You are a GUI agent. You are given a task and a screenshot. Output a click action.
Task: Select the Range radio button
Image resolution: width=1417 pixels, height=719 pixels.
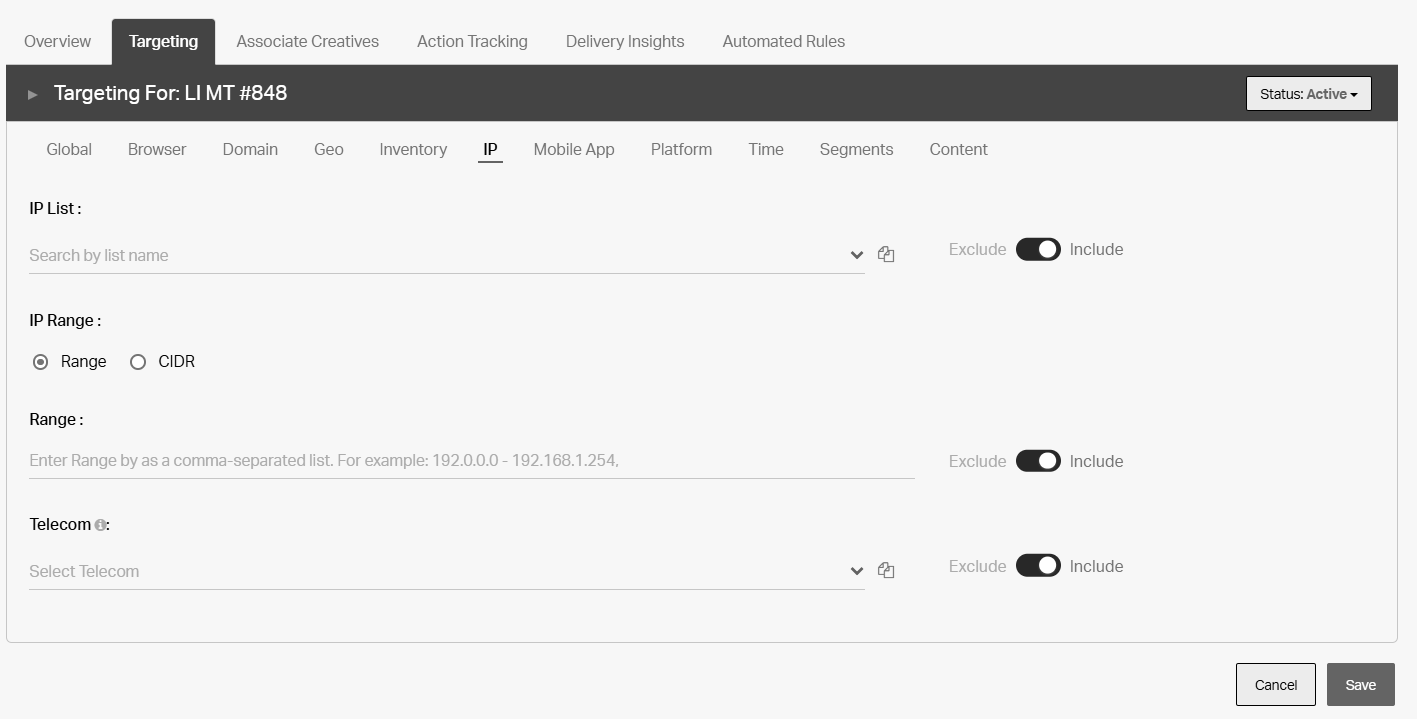(x=41, y=362)
